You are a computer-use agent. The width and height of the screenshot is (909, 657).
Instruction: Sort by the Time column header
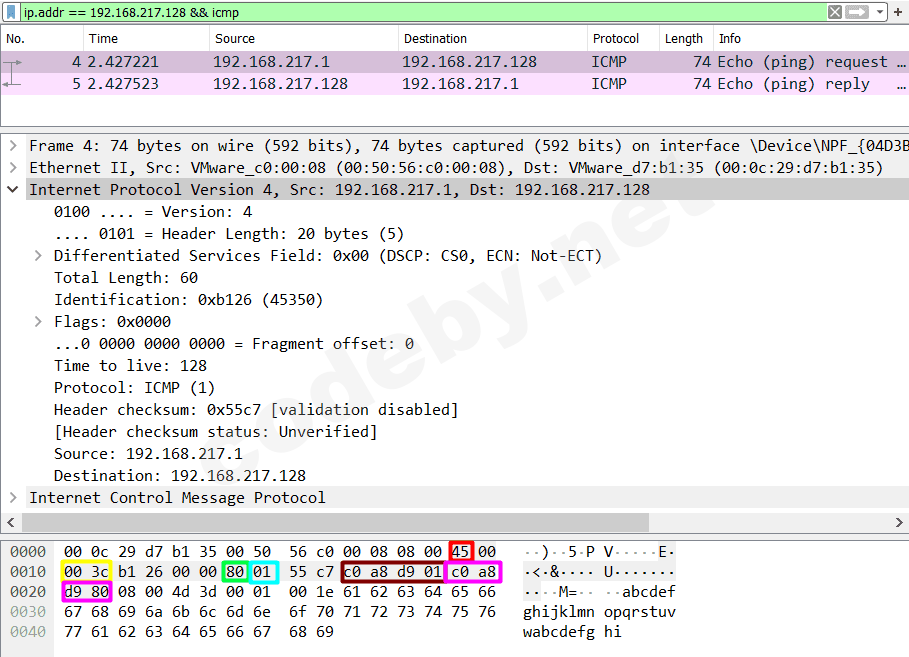coord(146,38)
